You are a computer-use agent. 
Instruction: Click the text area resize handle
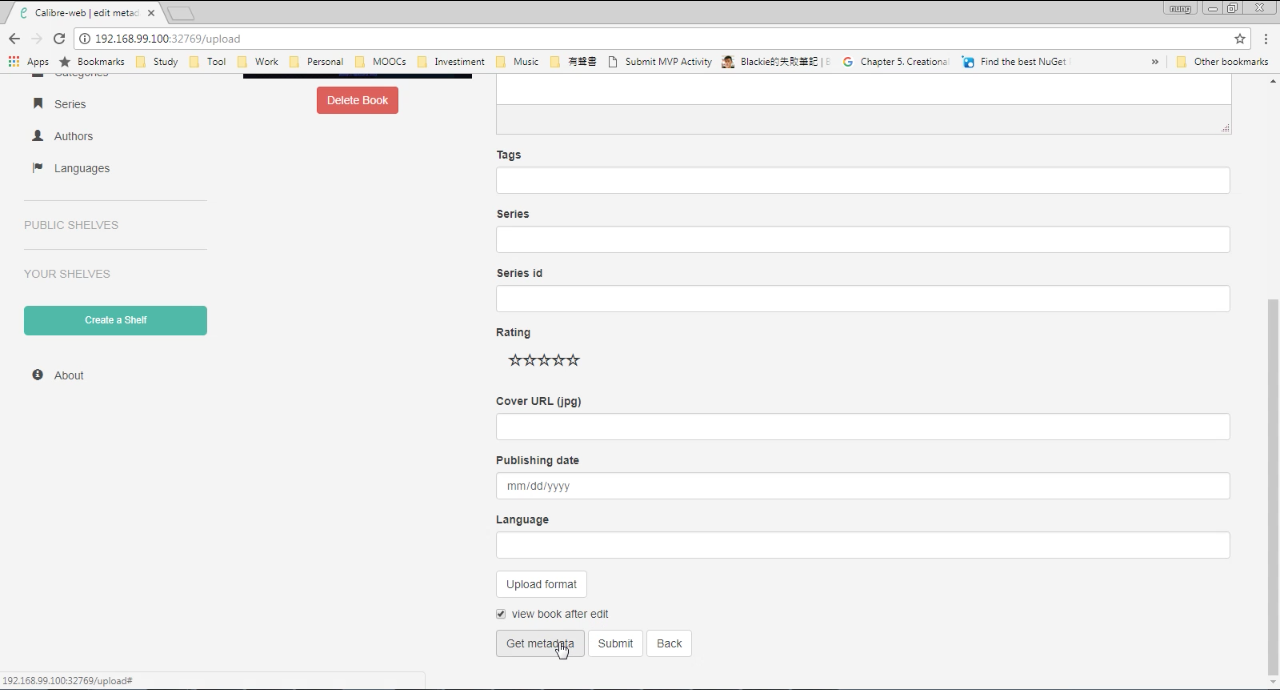[1225, 128]
